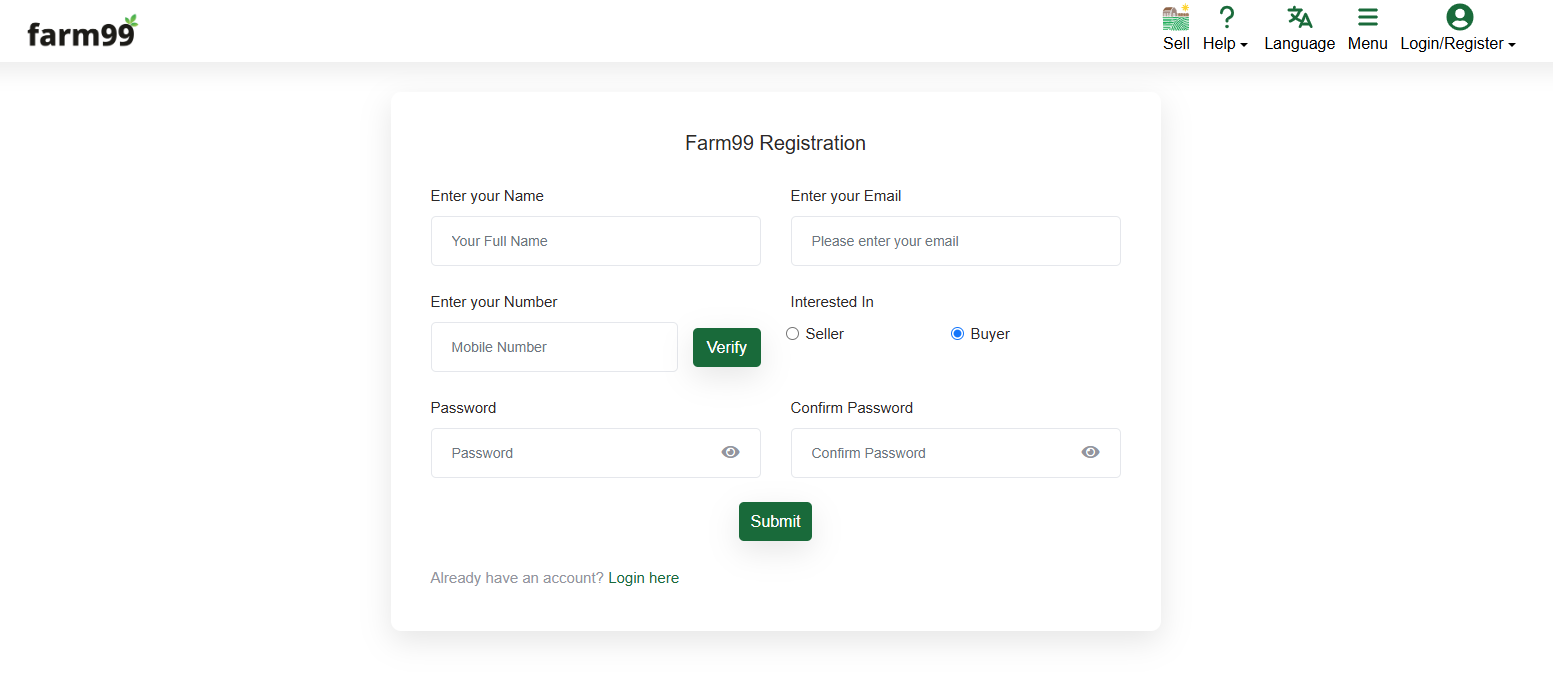Click the Login/Register user avatar icon
Image resolution: width=1553 pixels, height=681 pixels.
1459,17
